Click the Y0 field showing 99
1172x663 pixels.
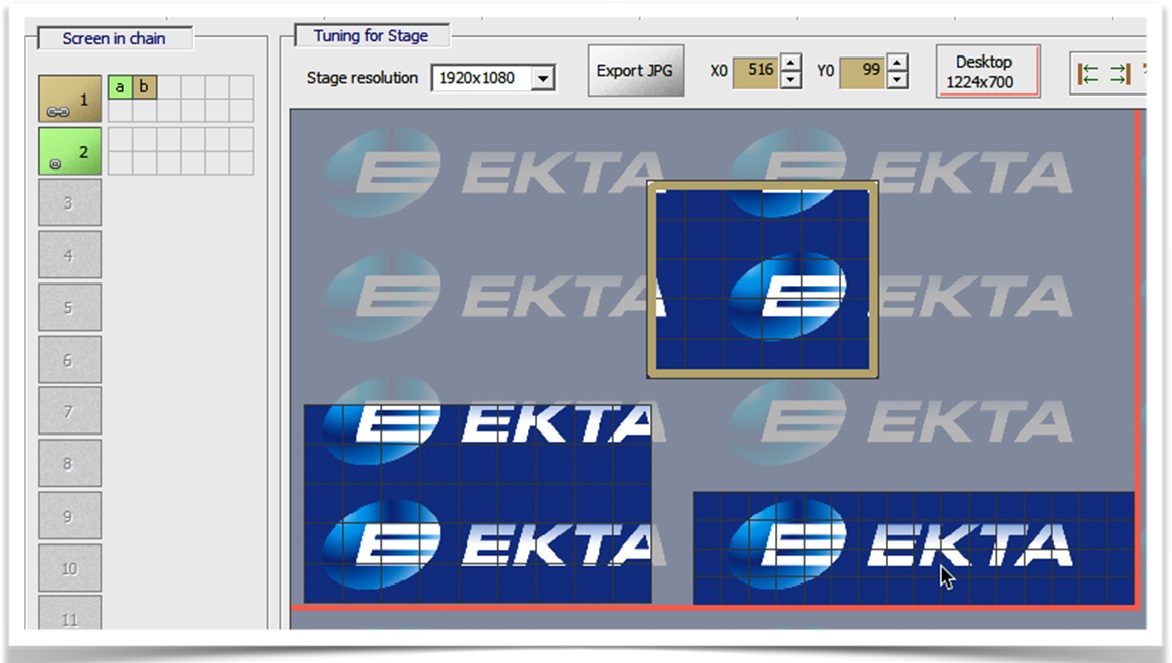pyautogui.click(x=863, y=71)
